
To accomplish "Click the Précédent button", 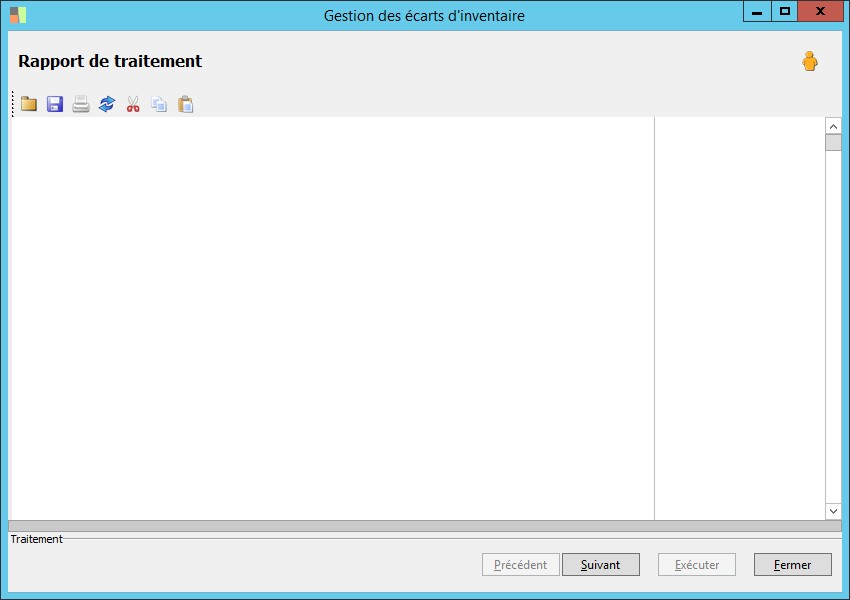I will click(x=520, y=565).
